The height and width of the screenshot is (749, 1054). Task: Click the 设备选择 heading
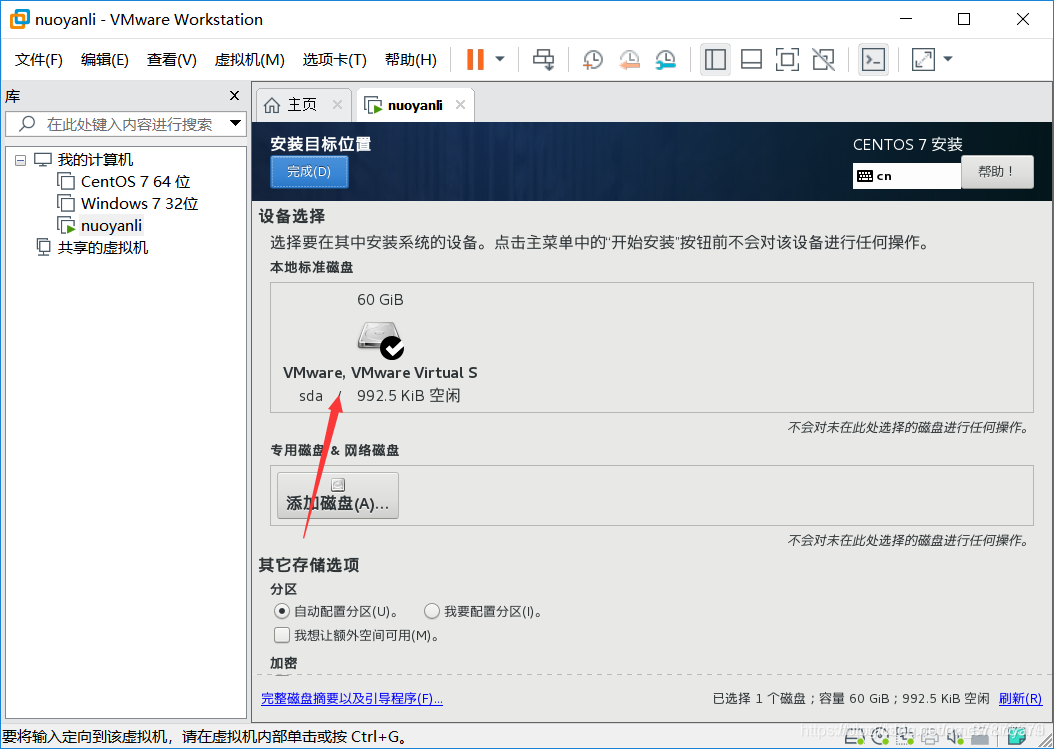292,216
